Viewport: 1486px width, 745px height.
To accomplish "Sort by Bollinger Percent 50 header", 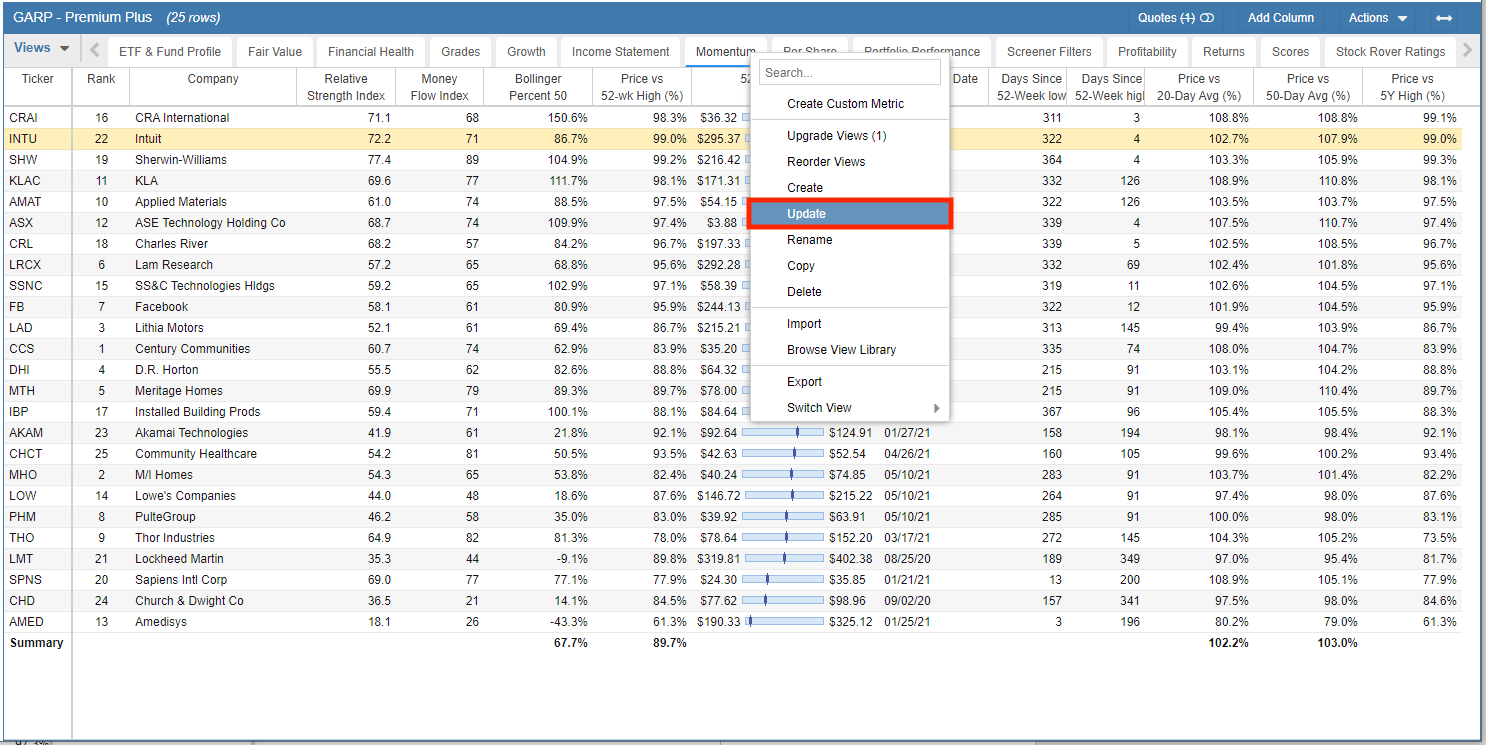I will [x=538, y=87].
